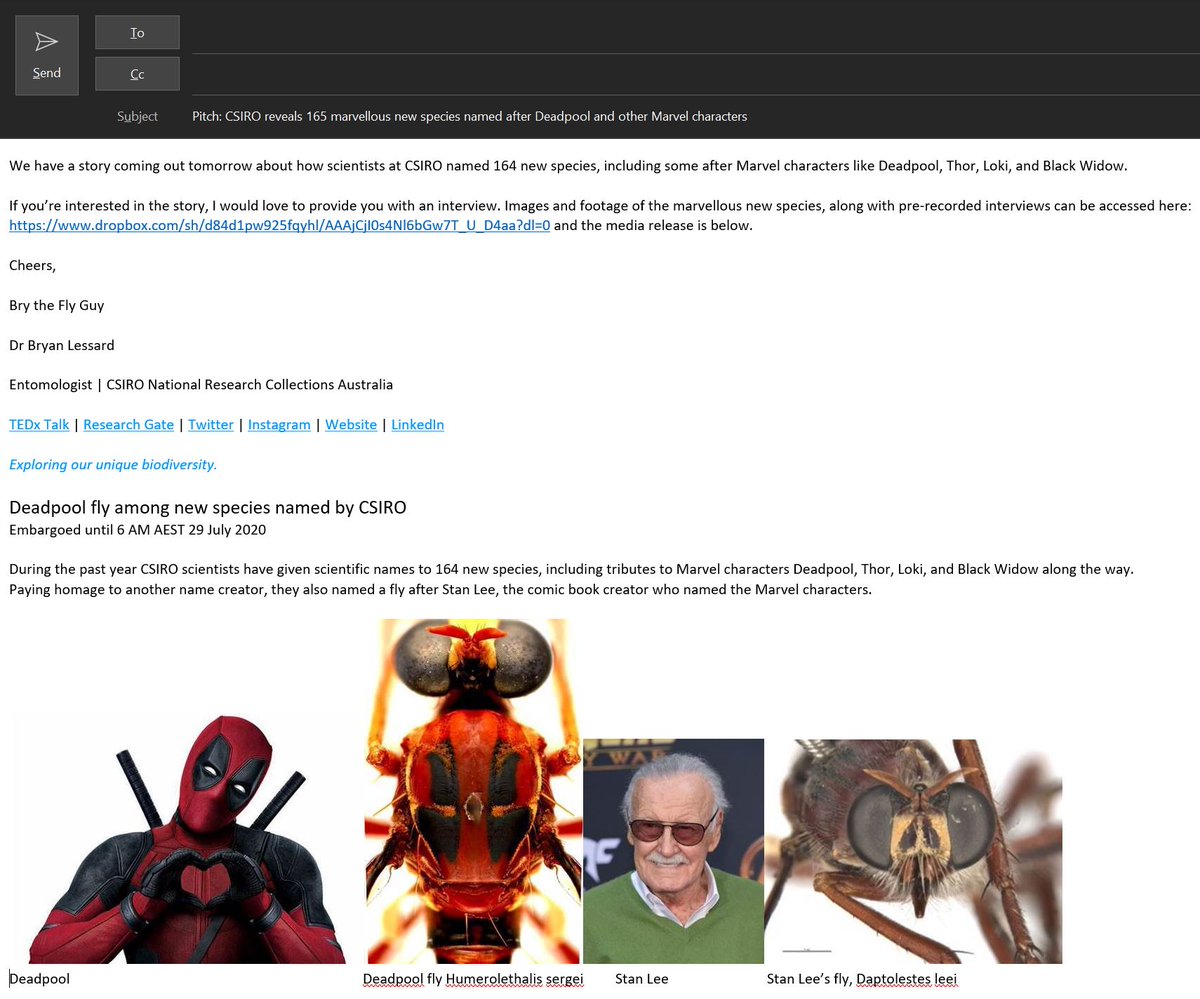Click the 'Entomologist | CSIRO National Research Collections Australia' line
The height and width of the screenshot is (999, 1200).
[x=201, y=384]
